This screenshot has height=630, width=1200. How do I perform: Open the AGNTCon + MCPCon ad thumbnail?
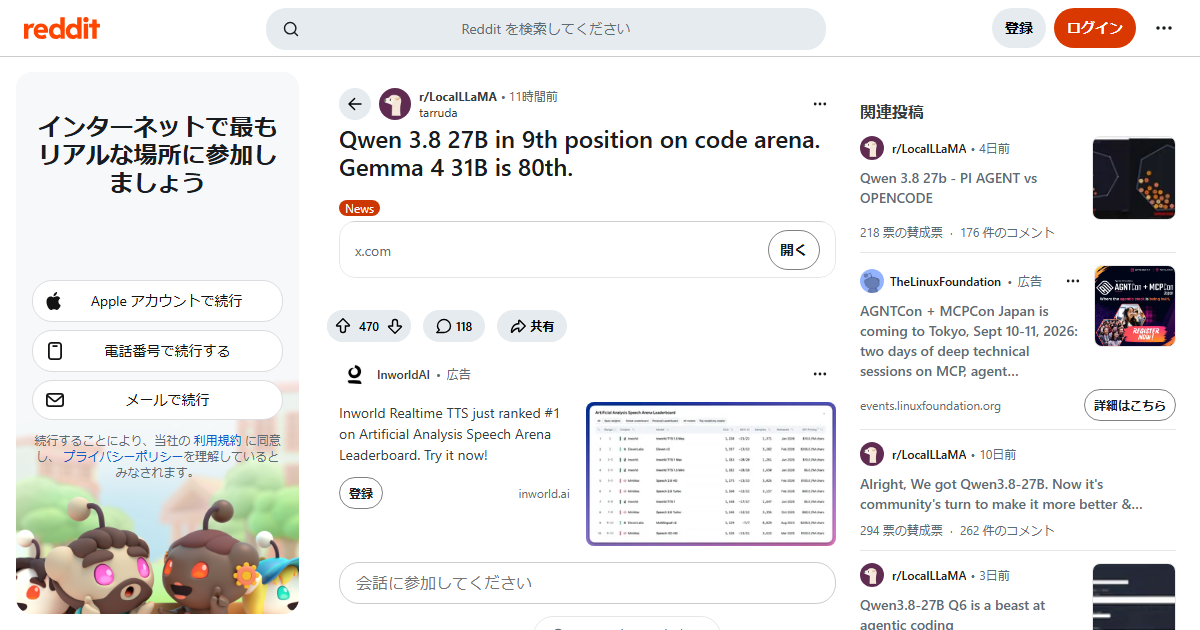click(1135, 306)
